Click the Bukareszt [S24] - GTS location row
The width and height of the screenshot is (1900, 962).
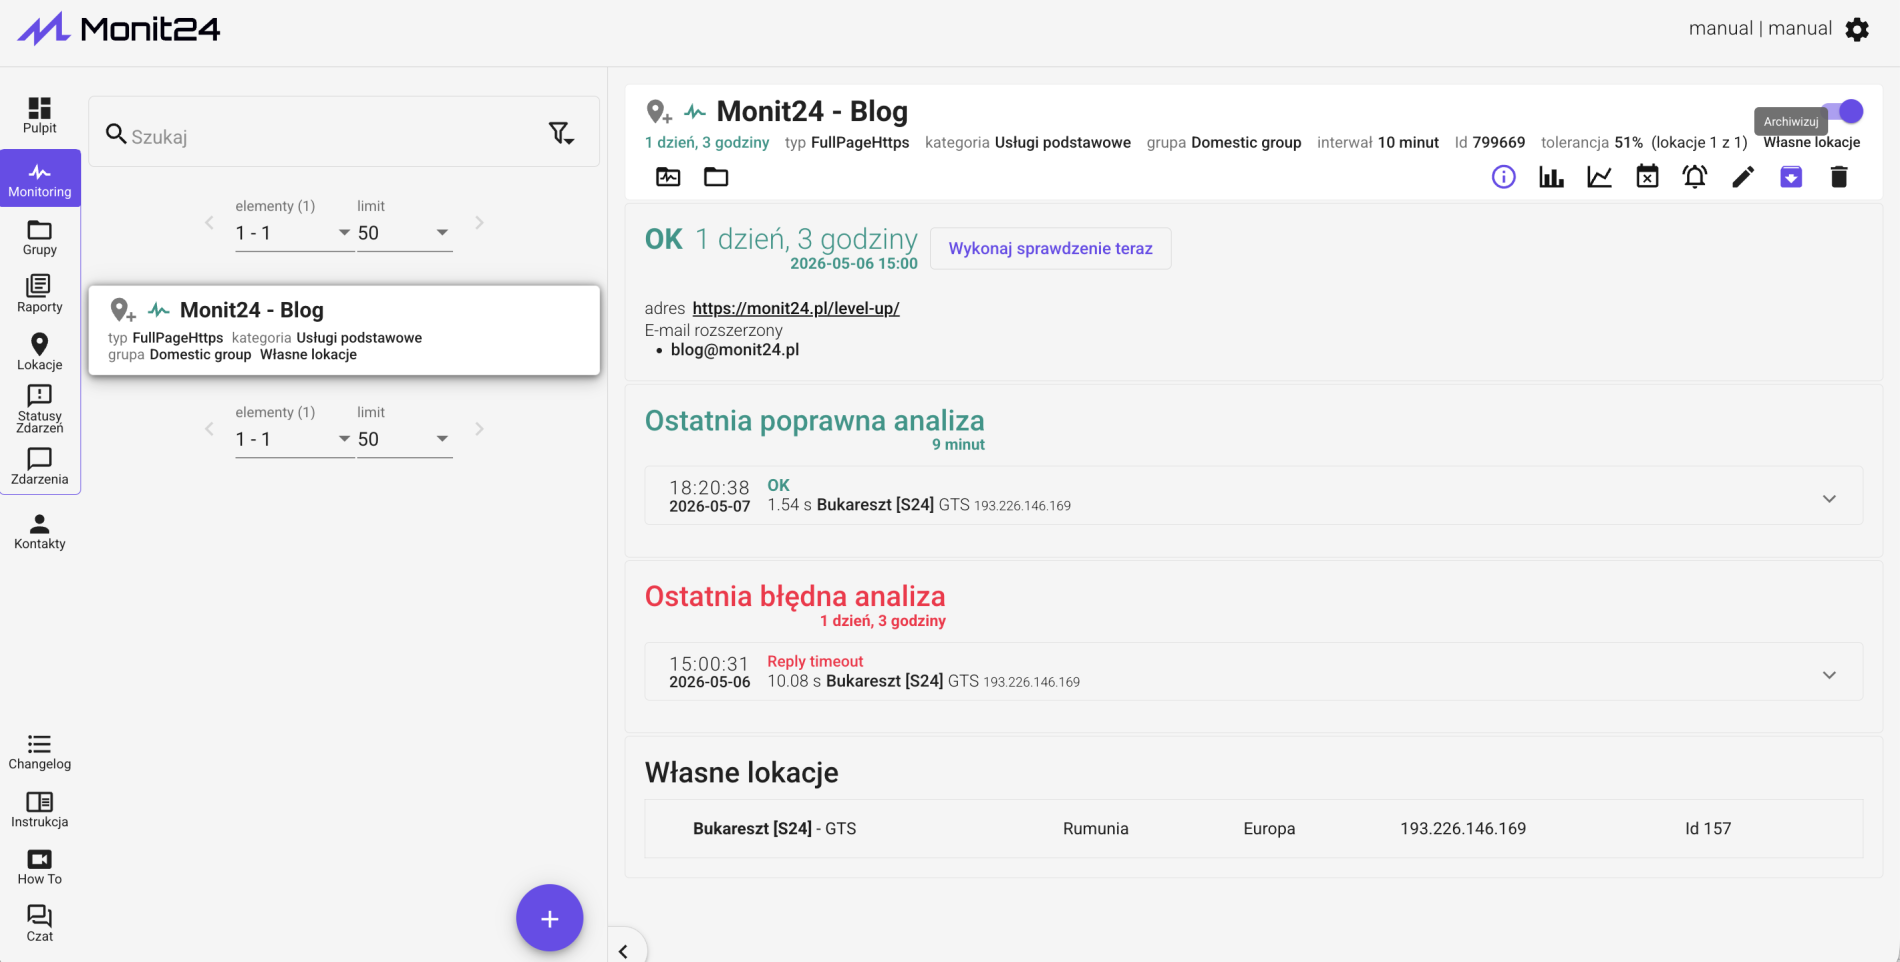click(x=1254, y=828)
